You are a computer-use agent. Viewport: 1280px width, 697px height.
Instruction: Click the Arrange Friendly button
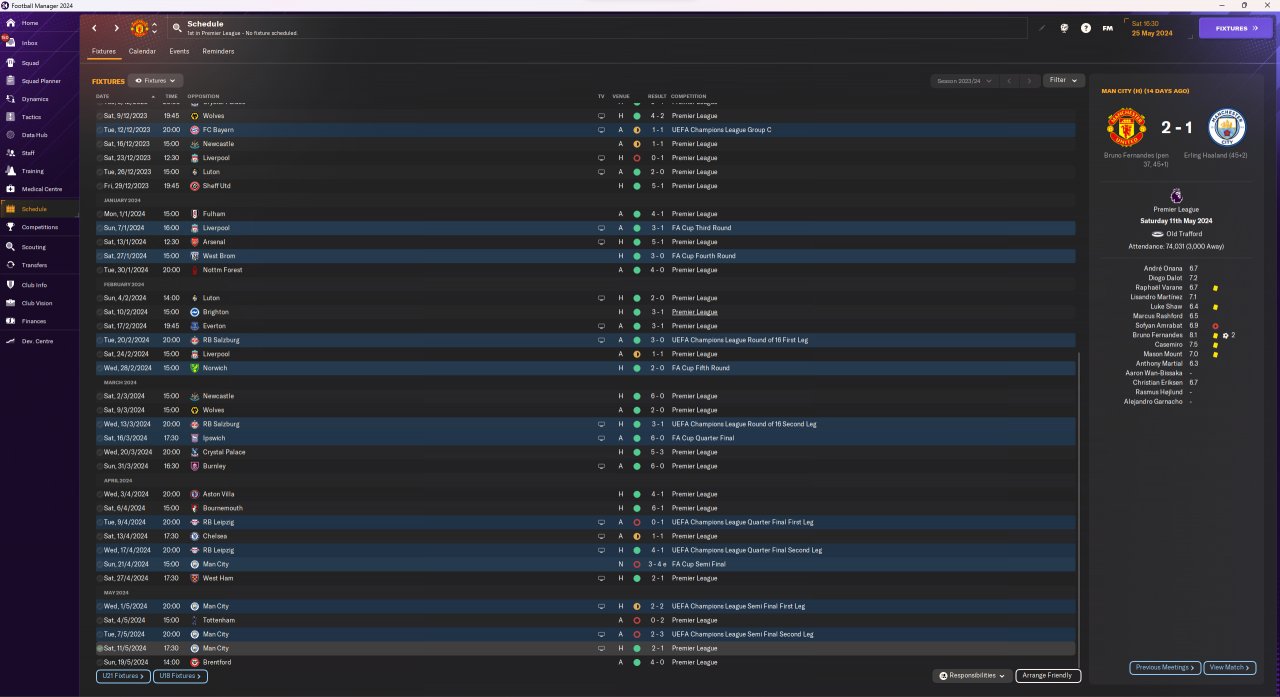tap(1048, 676)
